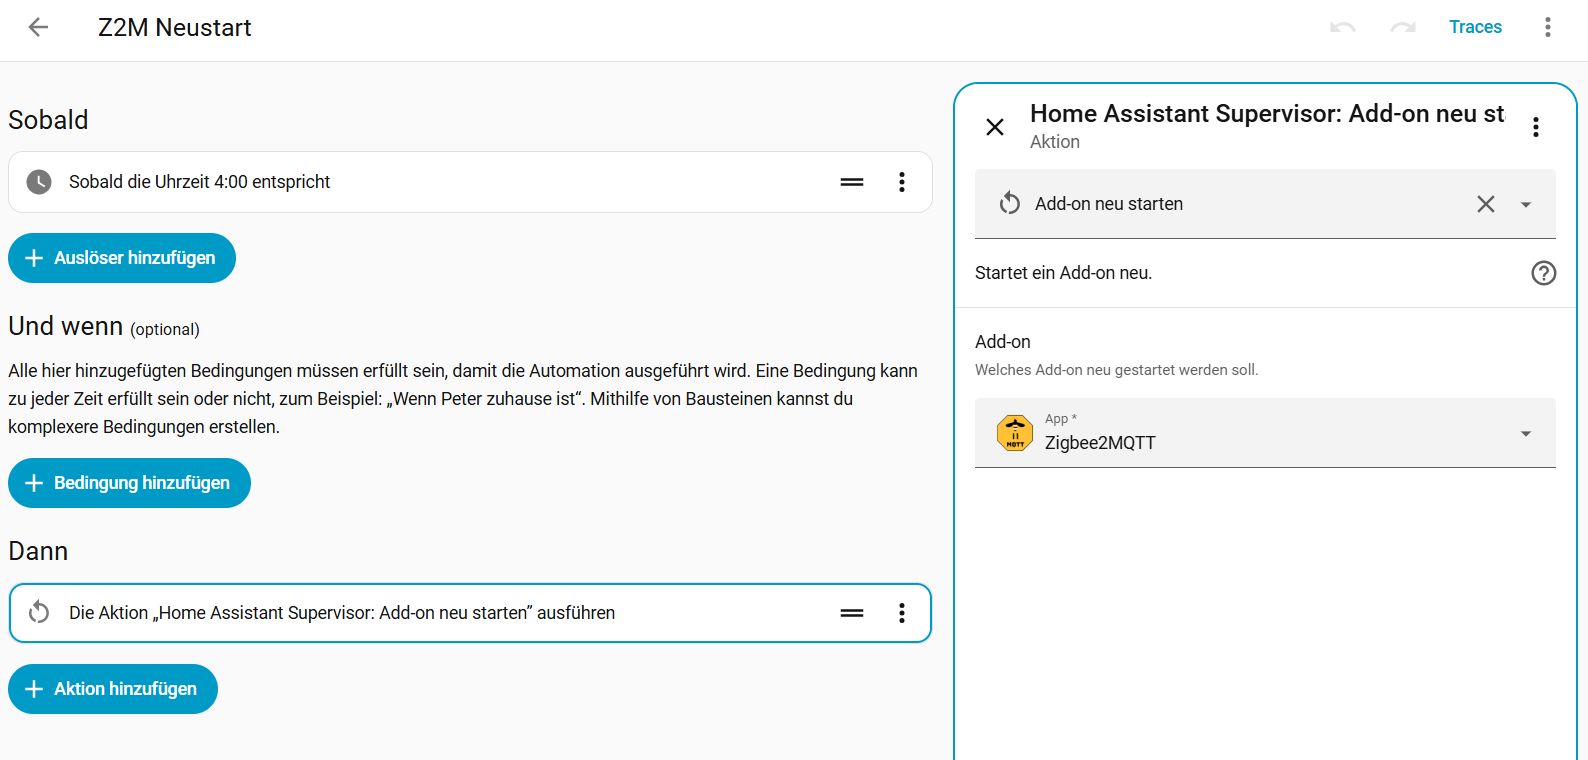Open the Traces link
This screenshot has width=1588, height=760.
pyautogui.click(x=1475, y=27)
